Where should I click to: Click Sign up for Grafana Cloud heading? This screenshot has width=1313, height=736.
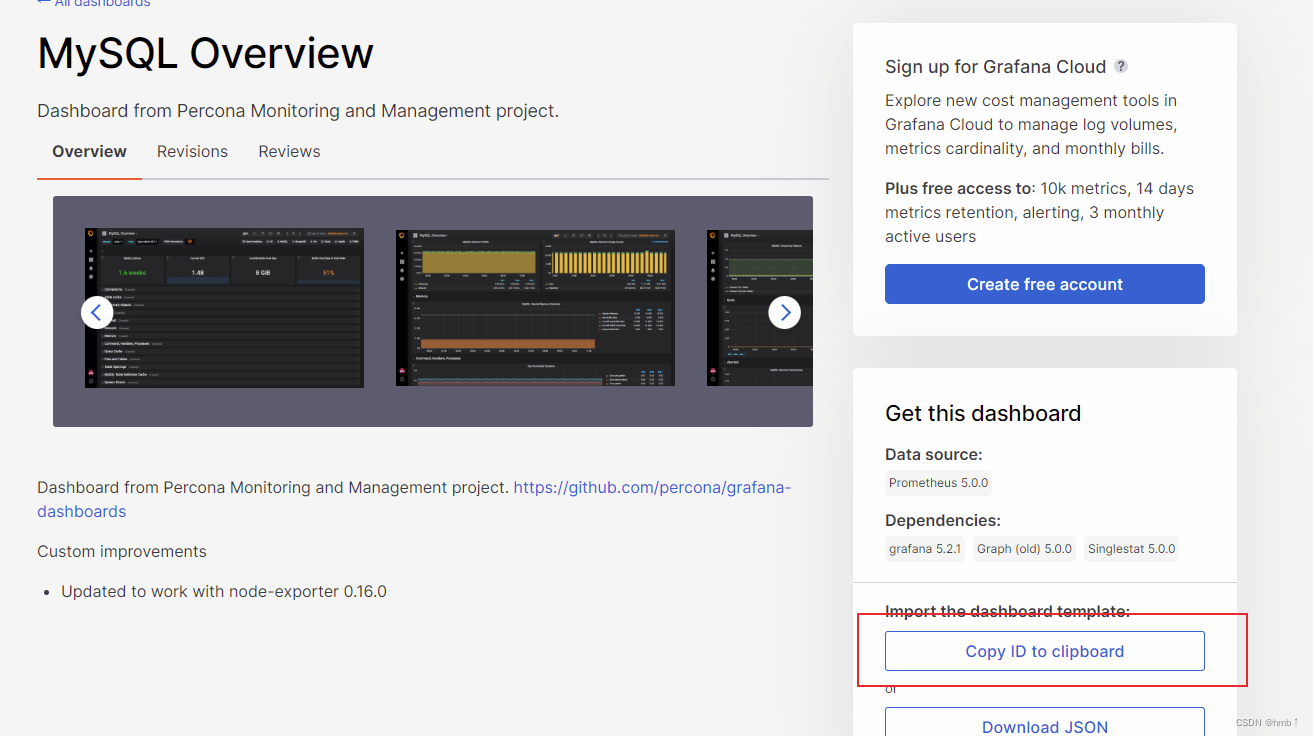[995, 67]
